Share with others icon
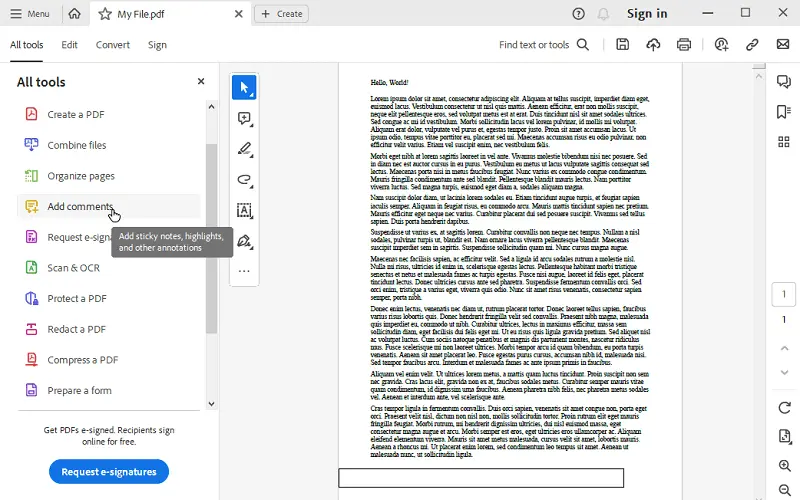Image resolution: width=800 pixels, height=500 pixels. [721, 45]
